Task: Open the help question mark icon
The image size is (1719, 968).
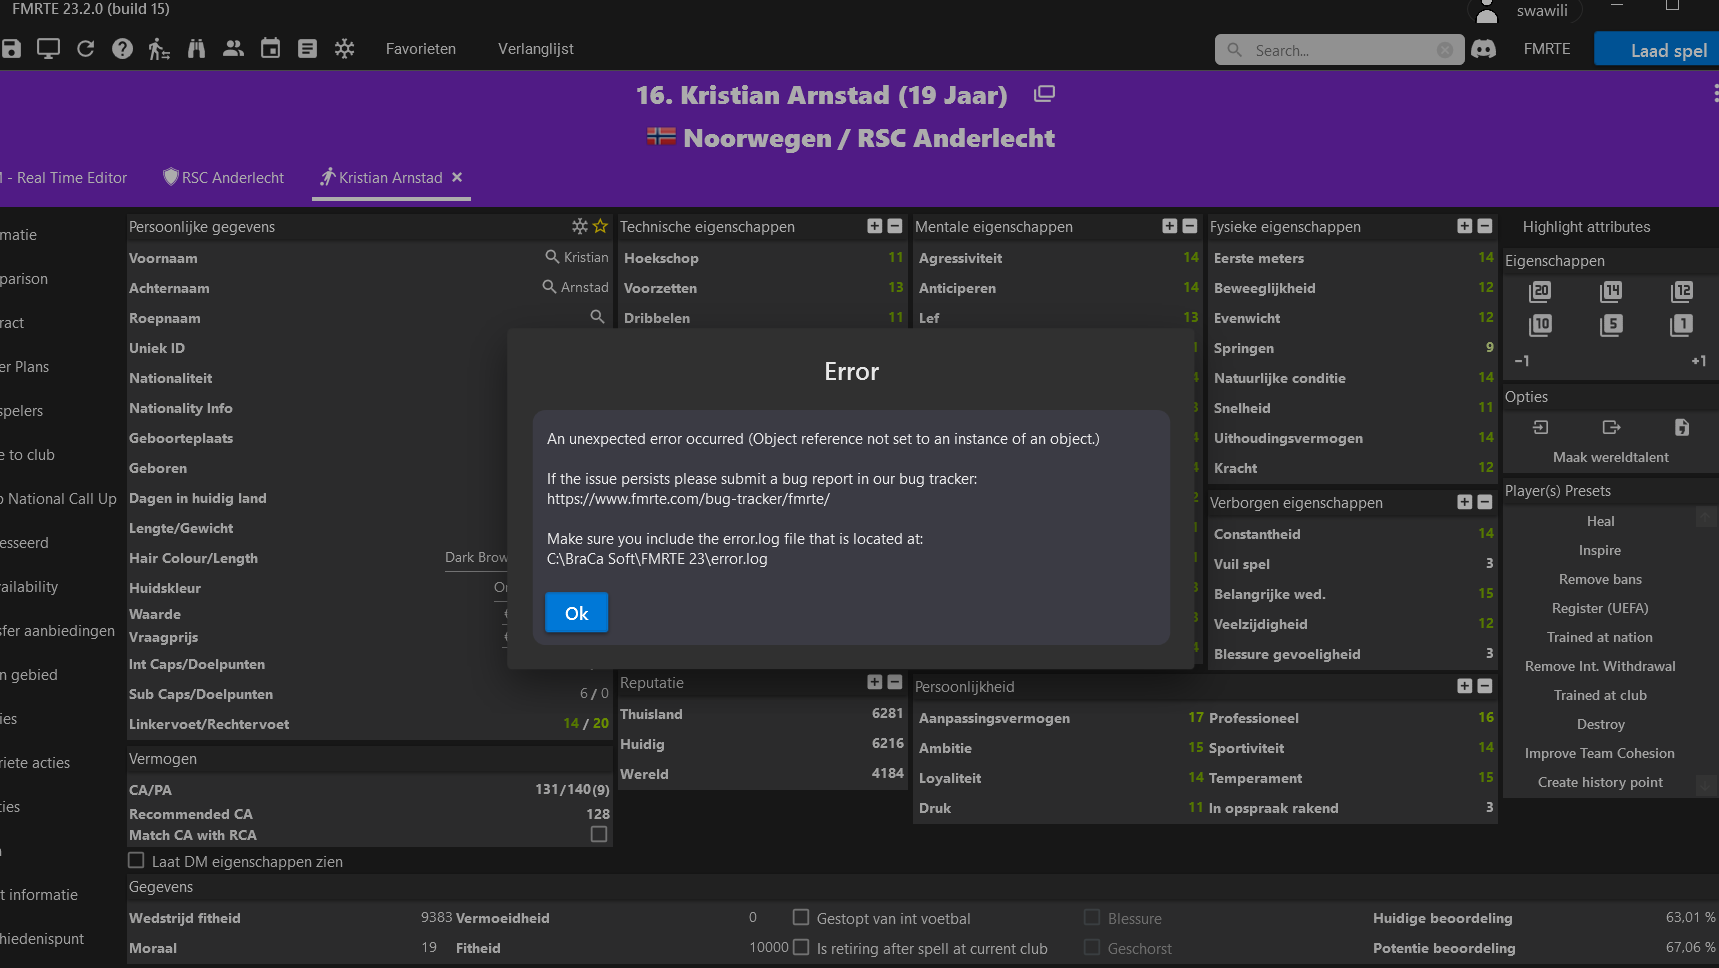Action: [x=122, y=49]
